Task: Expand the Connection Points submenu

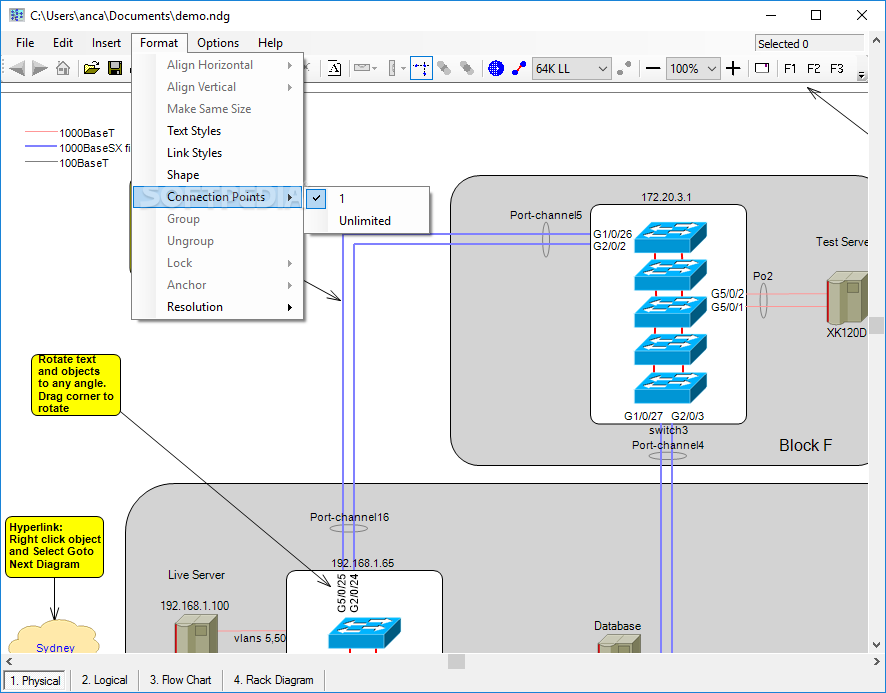Action: pos(218,197)
